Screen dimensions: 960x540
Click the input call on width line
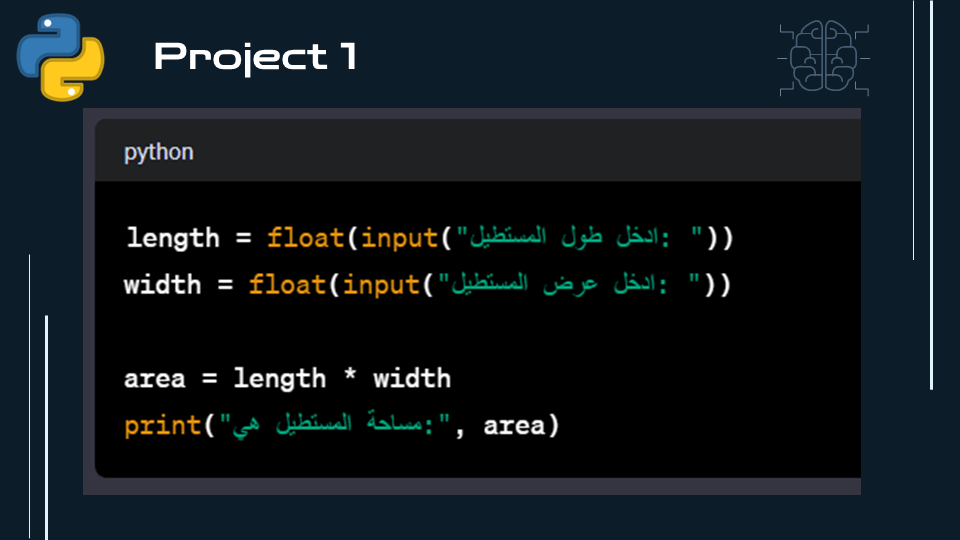point(381,285)
